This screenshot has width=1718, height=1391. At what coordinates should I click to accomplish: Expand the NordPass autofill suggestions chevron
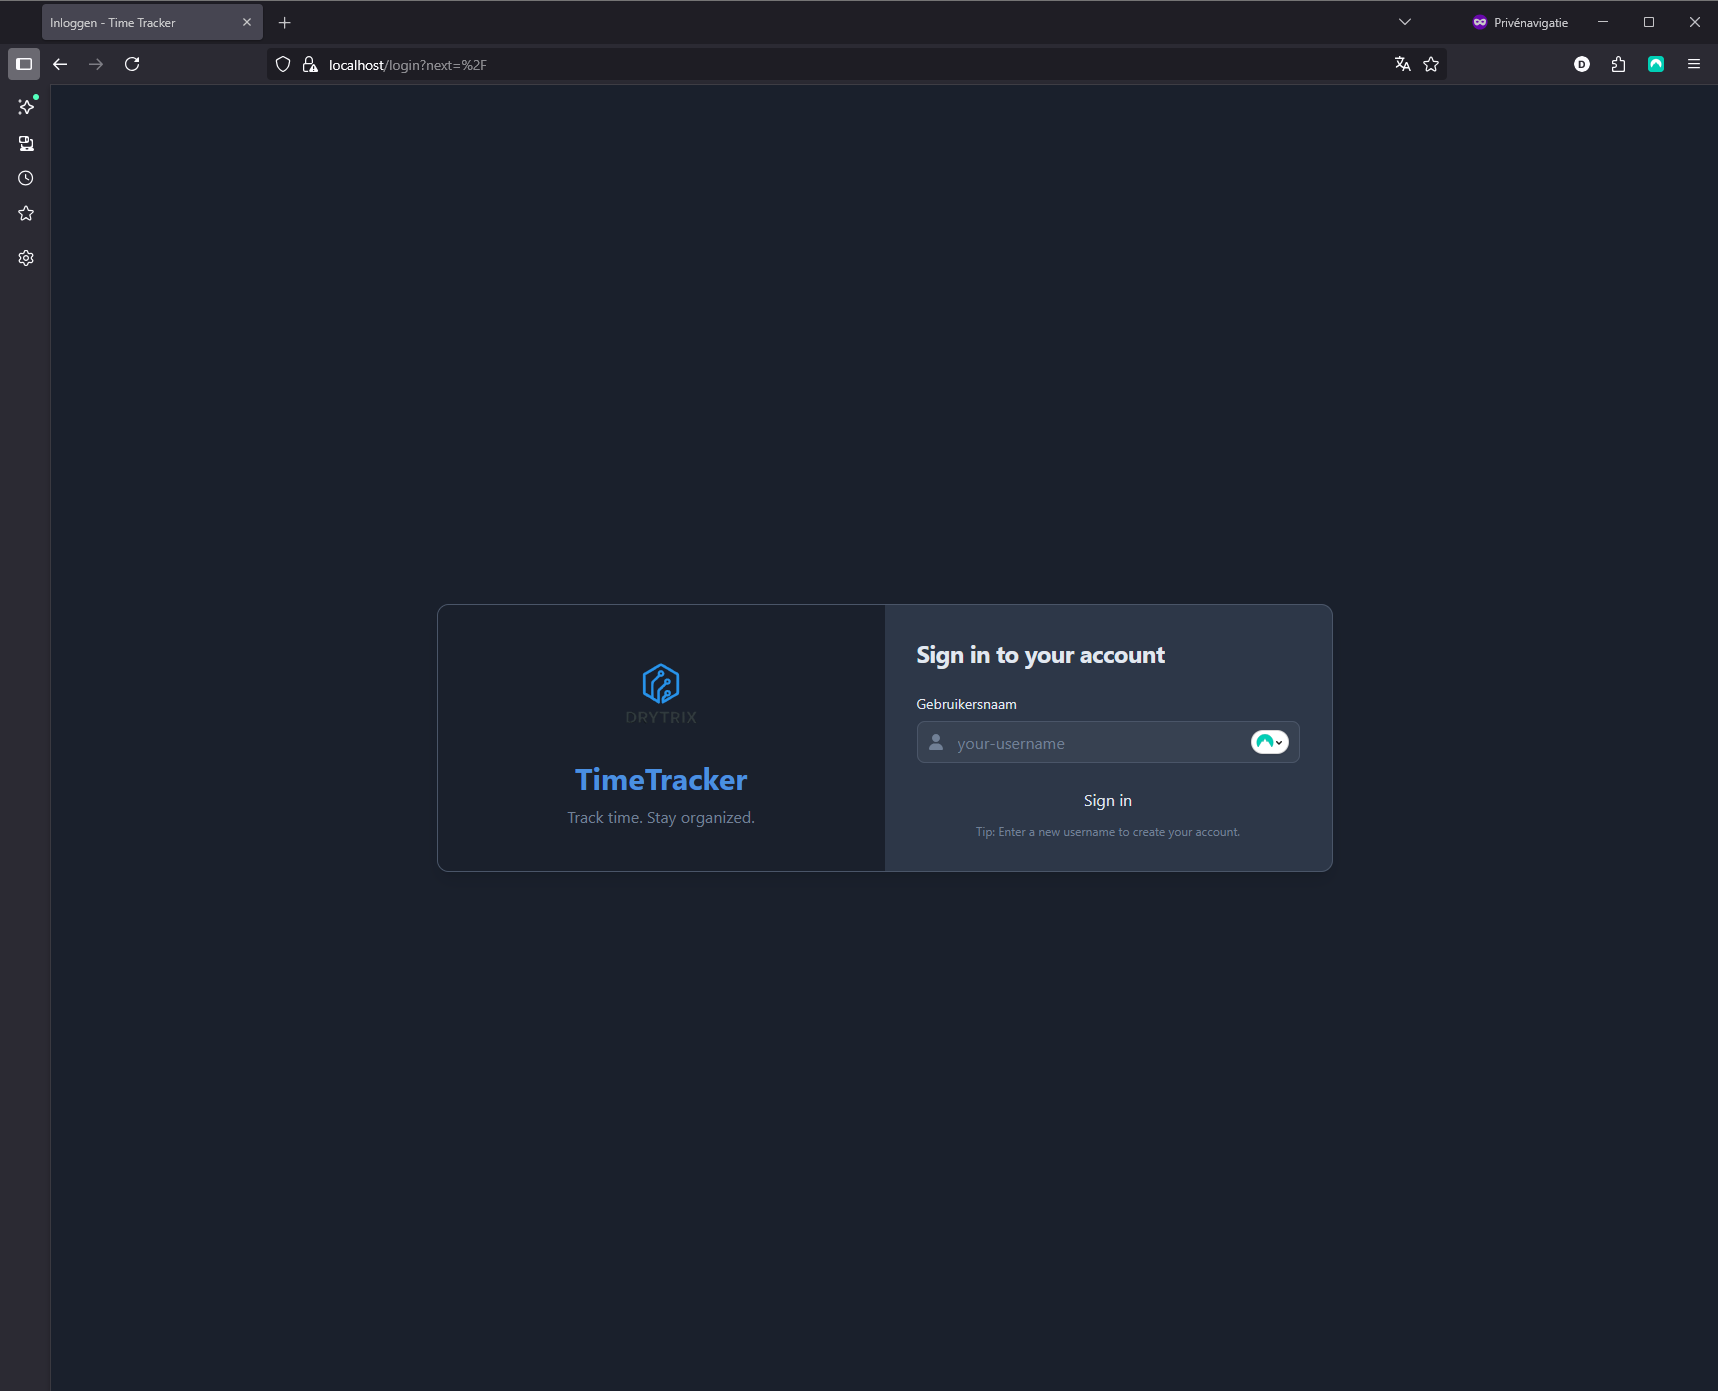point(1279,742)
